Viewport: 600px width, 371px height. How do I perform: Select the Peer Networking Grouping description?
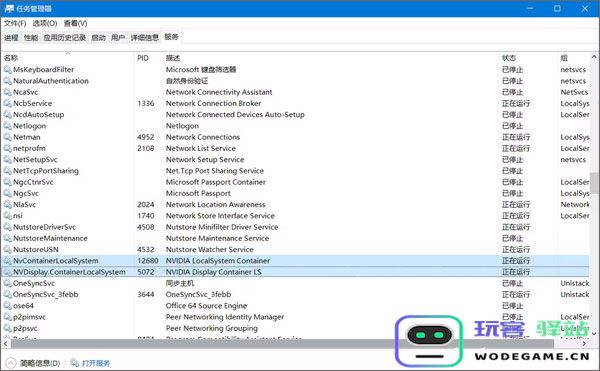(x=212, y=328)
